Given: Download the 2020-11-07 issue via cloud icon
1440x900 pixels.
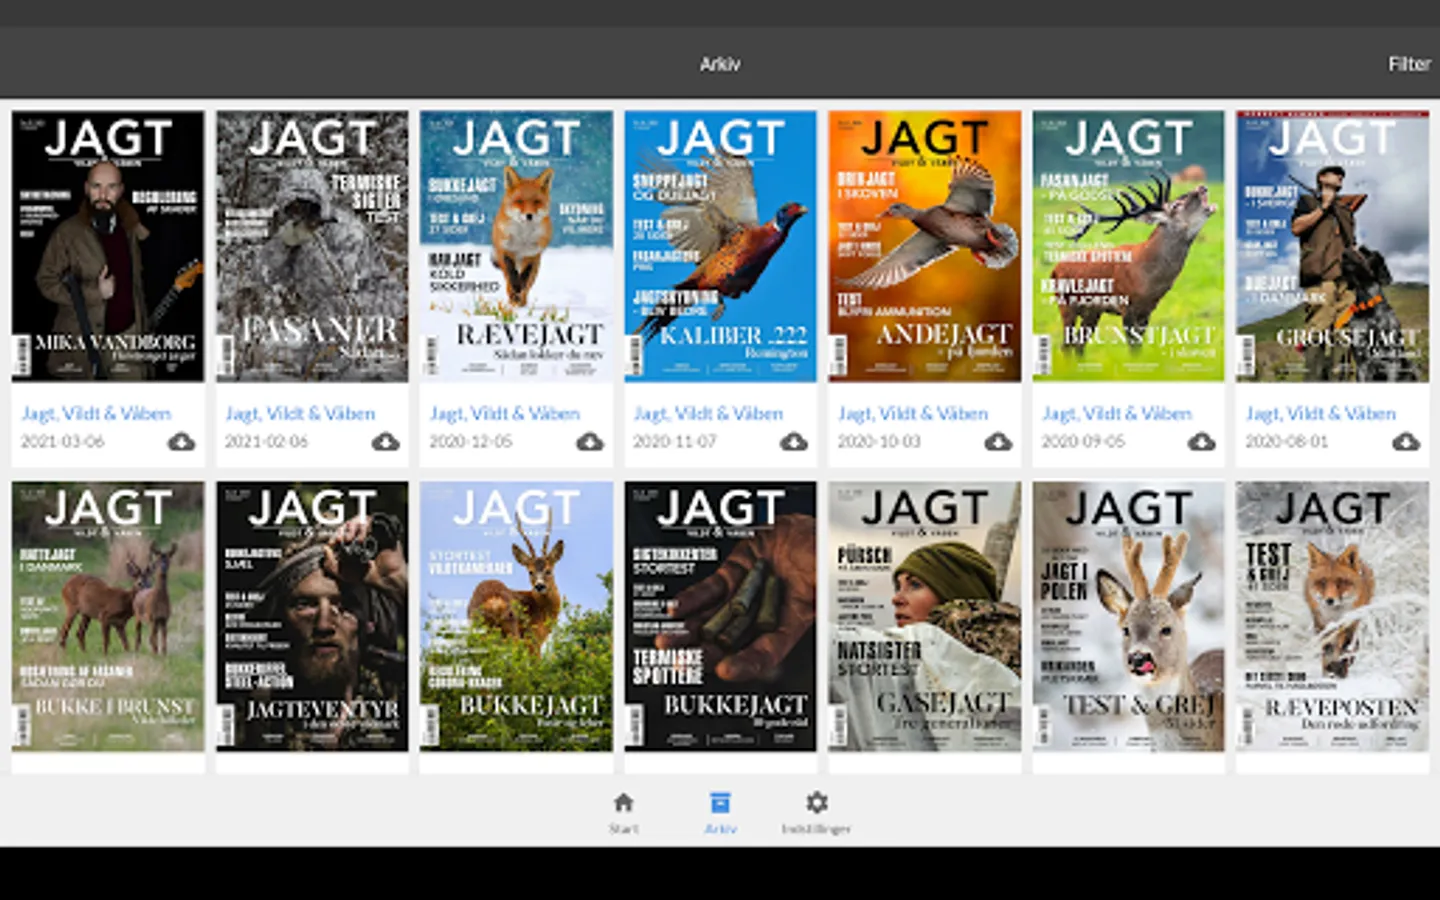Looking at the screenshot, I should (x=793, y=441).
